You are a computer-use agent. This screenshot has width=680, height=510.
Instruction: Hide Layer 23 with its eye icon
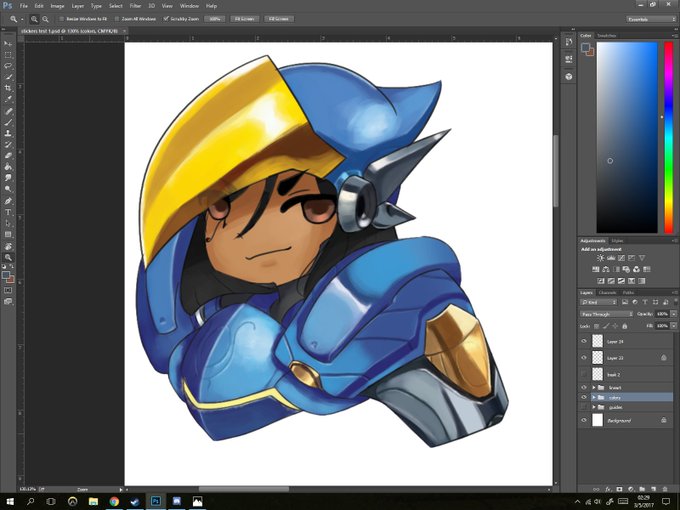click(x=584, y=358)
